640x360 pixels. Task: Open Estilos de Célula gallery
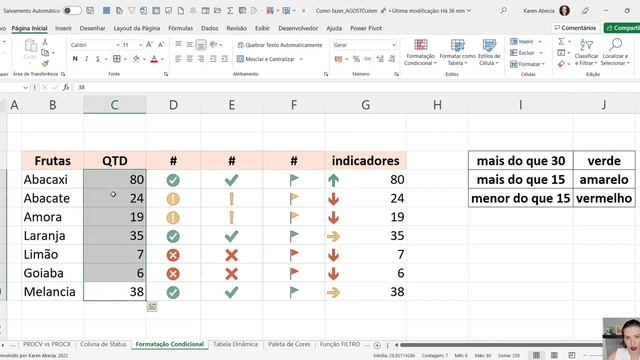click(489, 52)
